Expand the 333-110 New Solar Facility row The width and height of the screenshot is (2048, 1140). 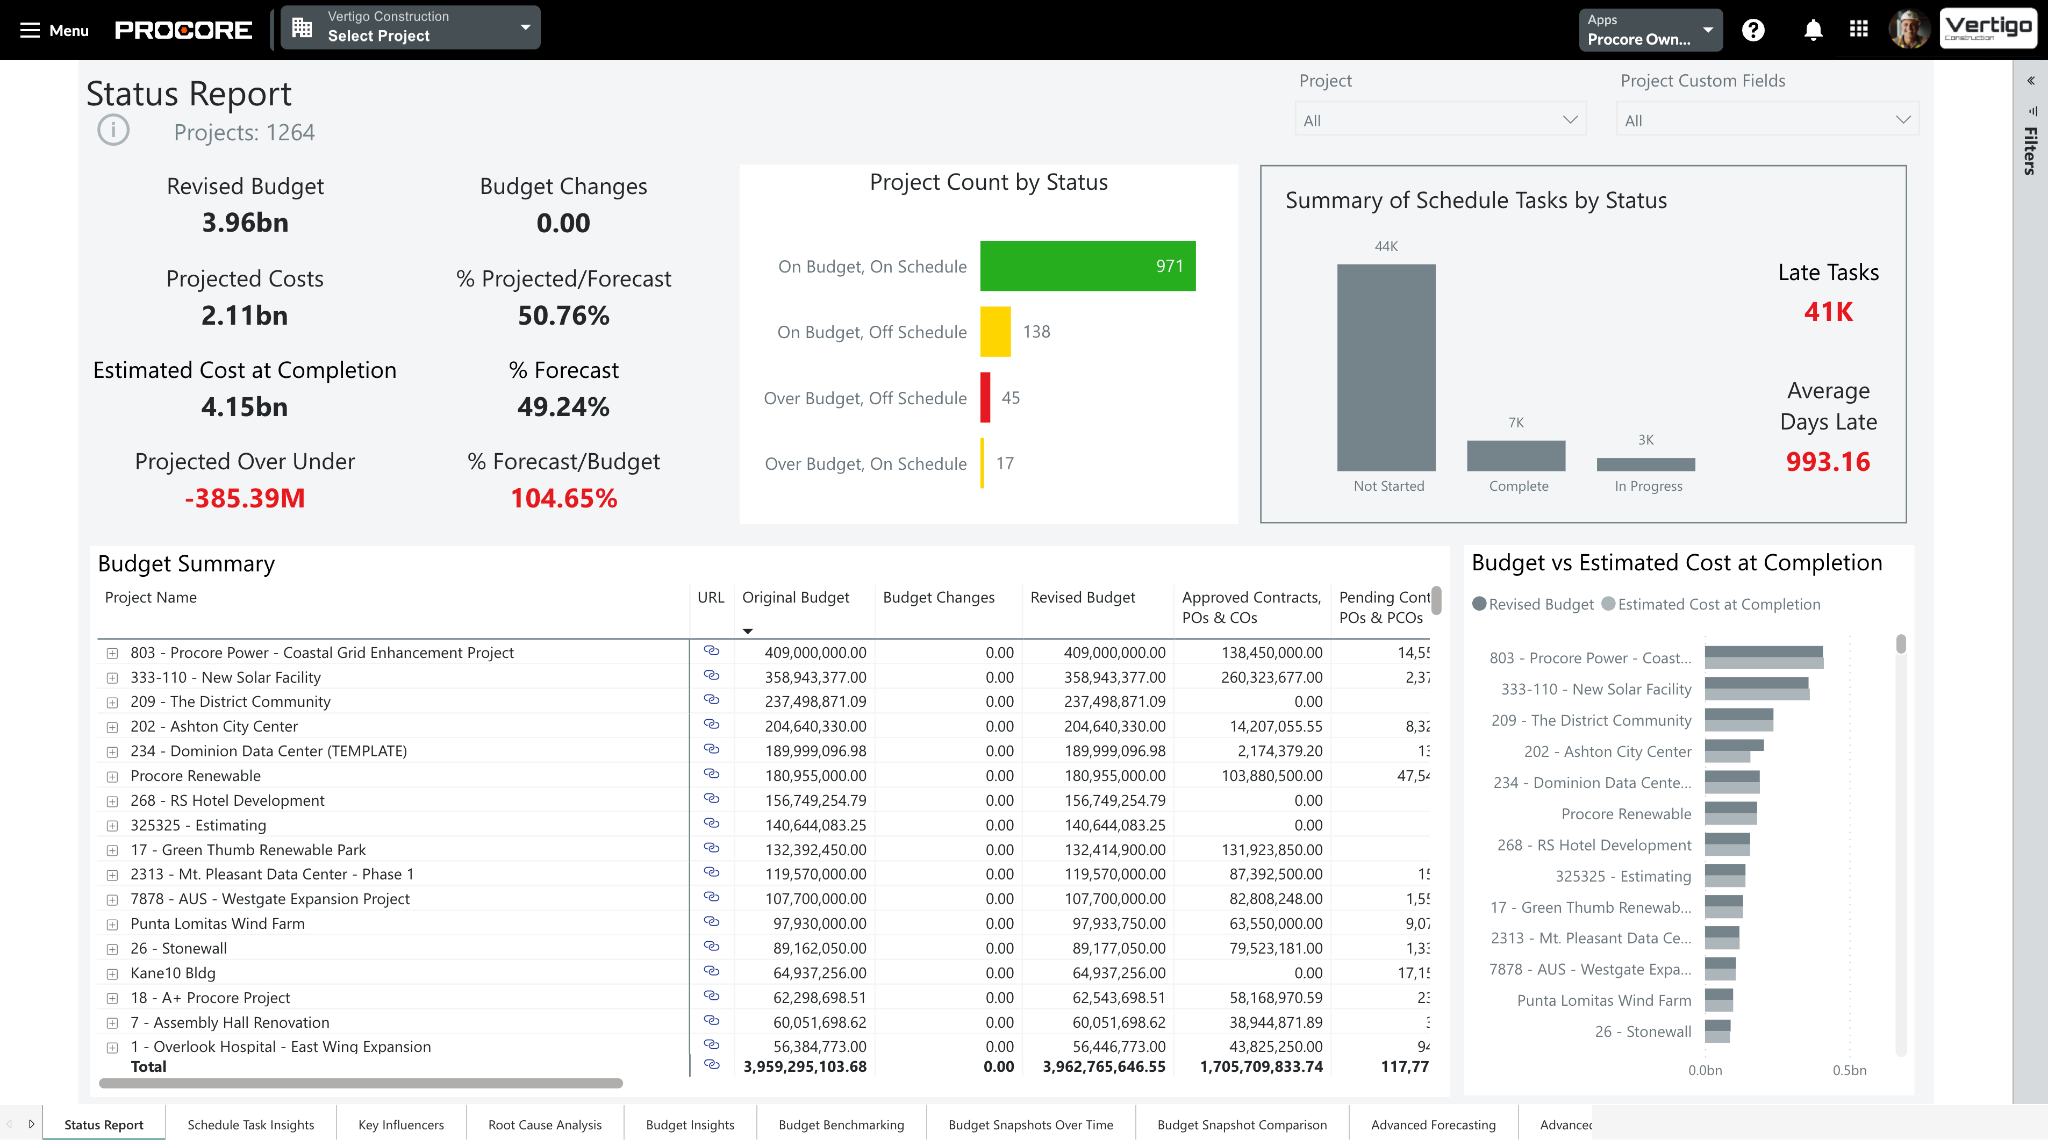pyautogui.click(x=111, y=677)
